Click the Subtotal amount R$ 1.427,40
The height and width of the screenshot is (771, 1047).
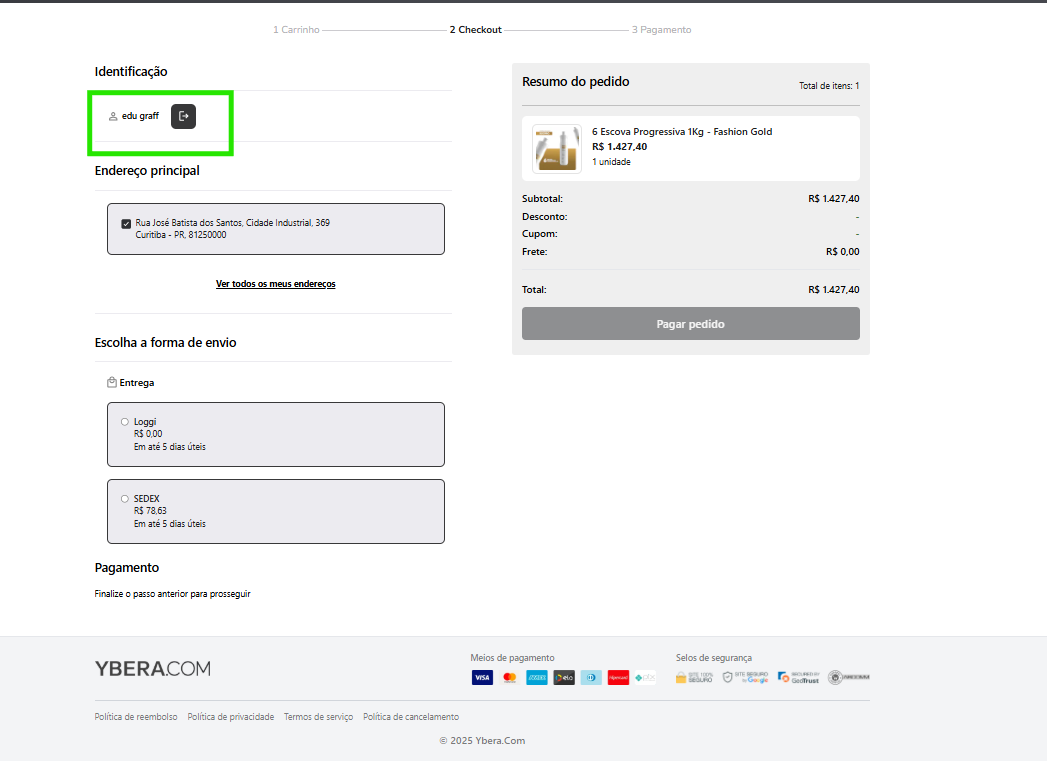point(834,199)
